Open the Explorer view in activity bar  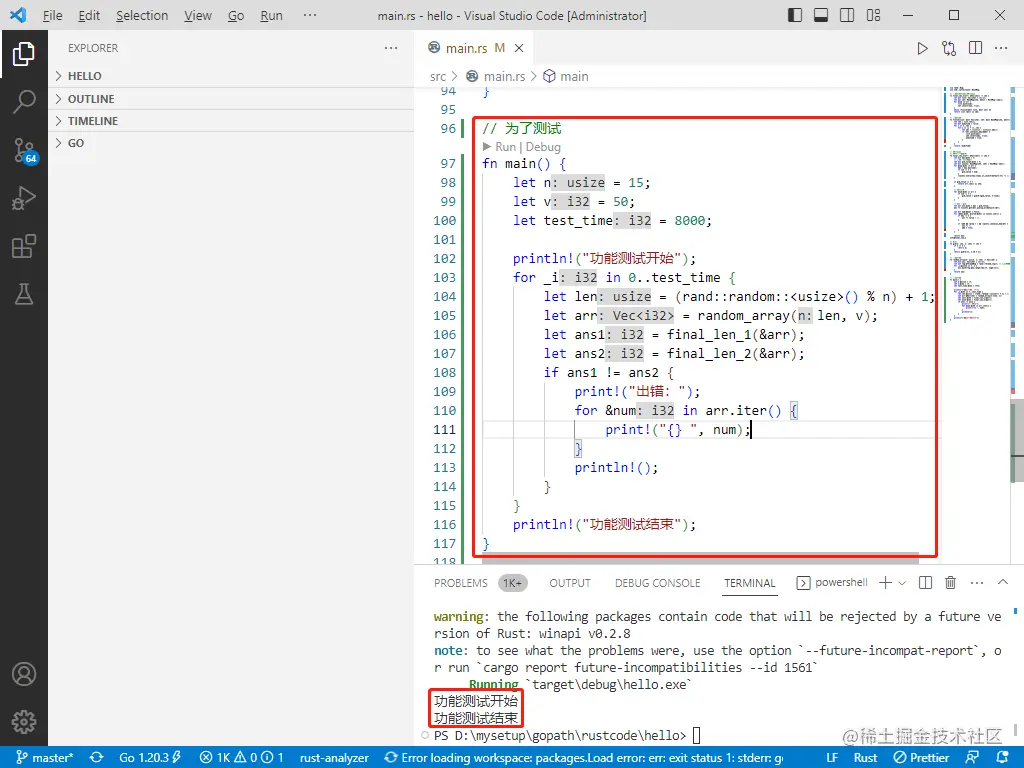(x=24, y=54)
